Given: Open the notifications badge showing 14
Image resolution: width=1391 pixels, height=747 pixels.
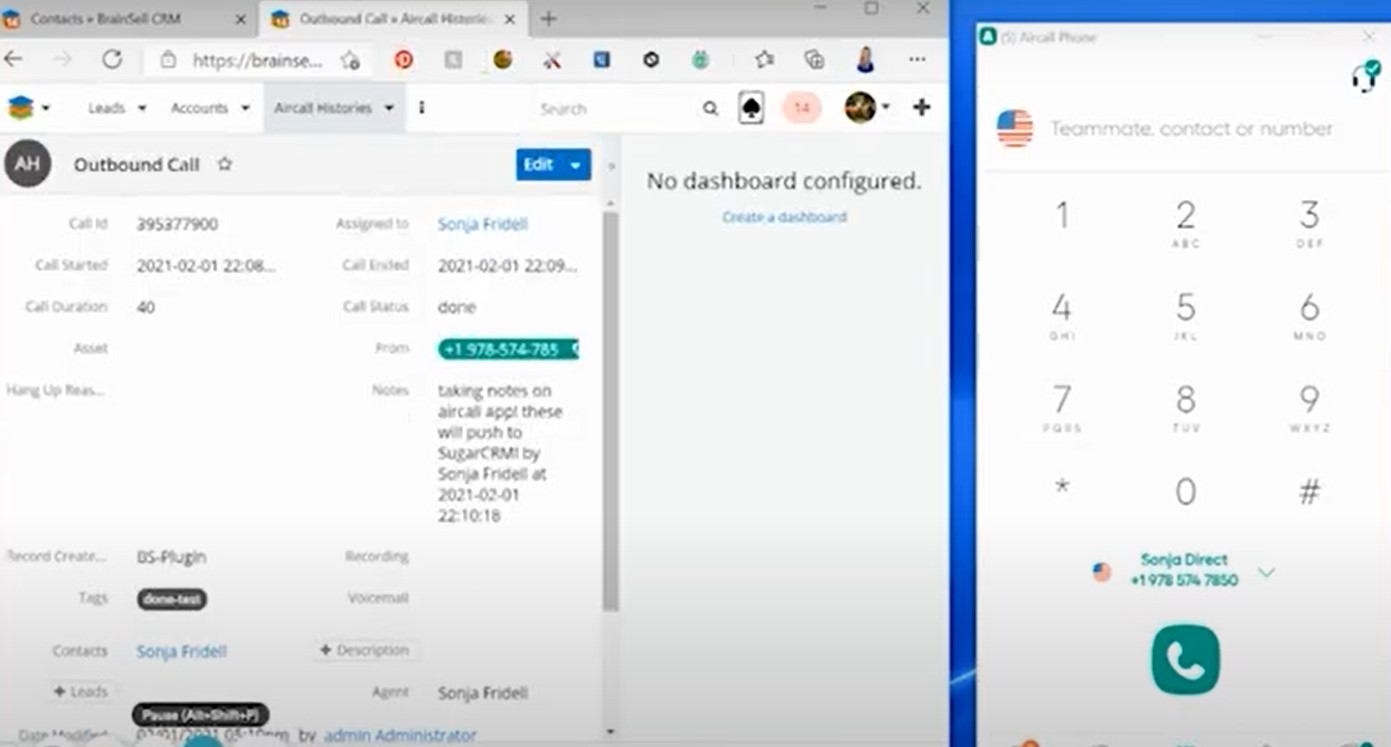Looking at the screenshot, I should [801, 108].
